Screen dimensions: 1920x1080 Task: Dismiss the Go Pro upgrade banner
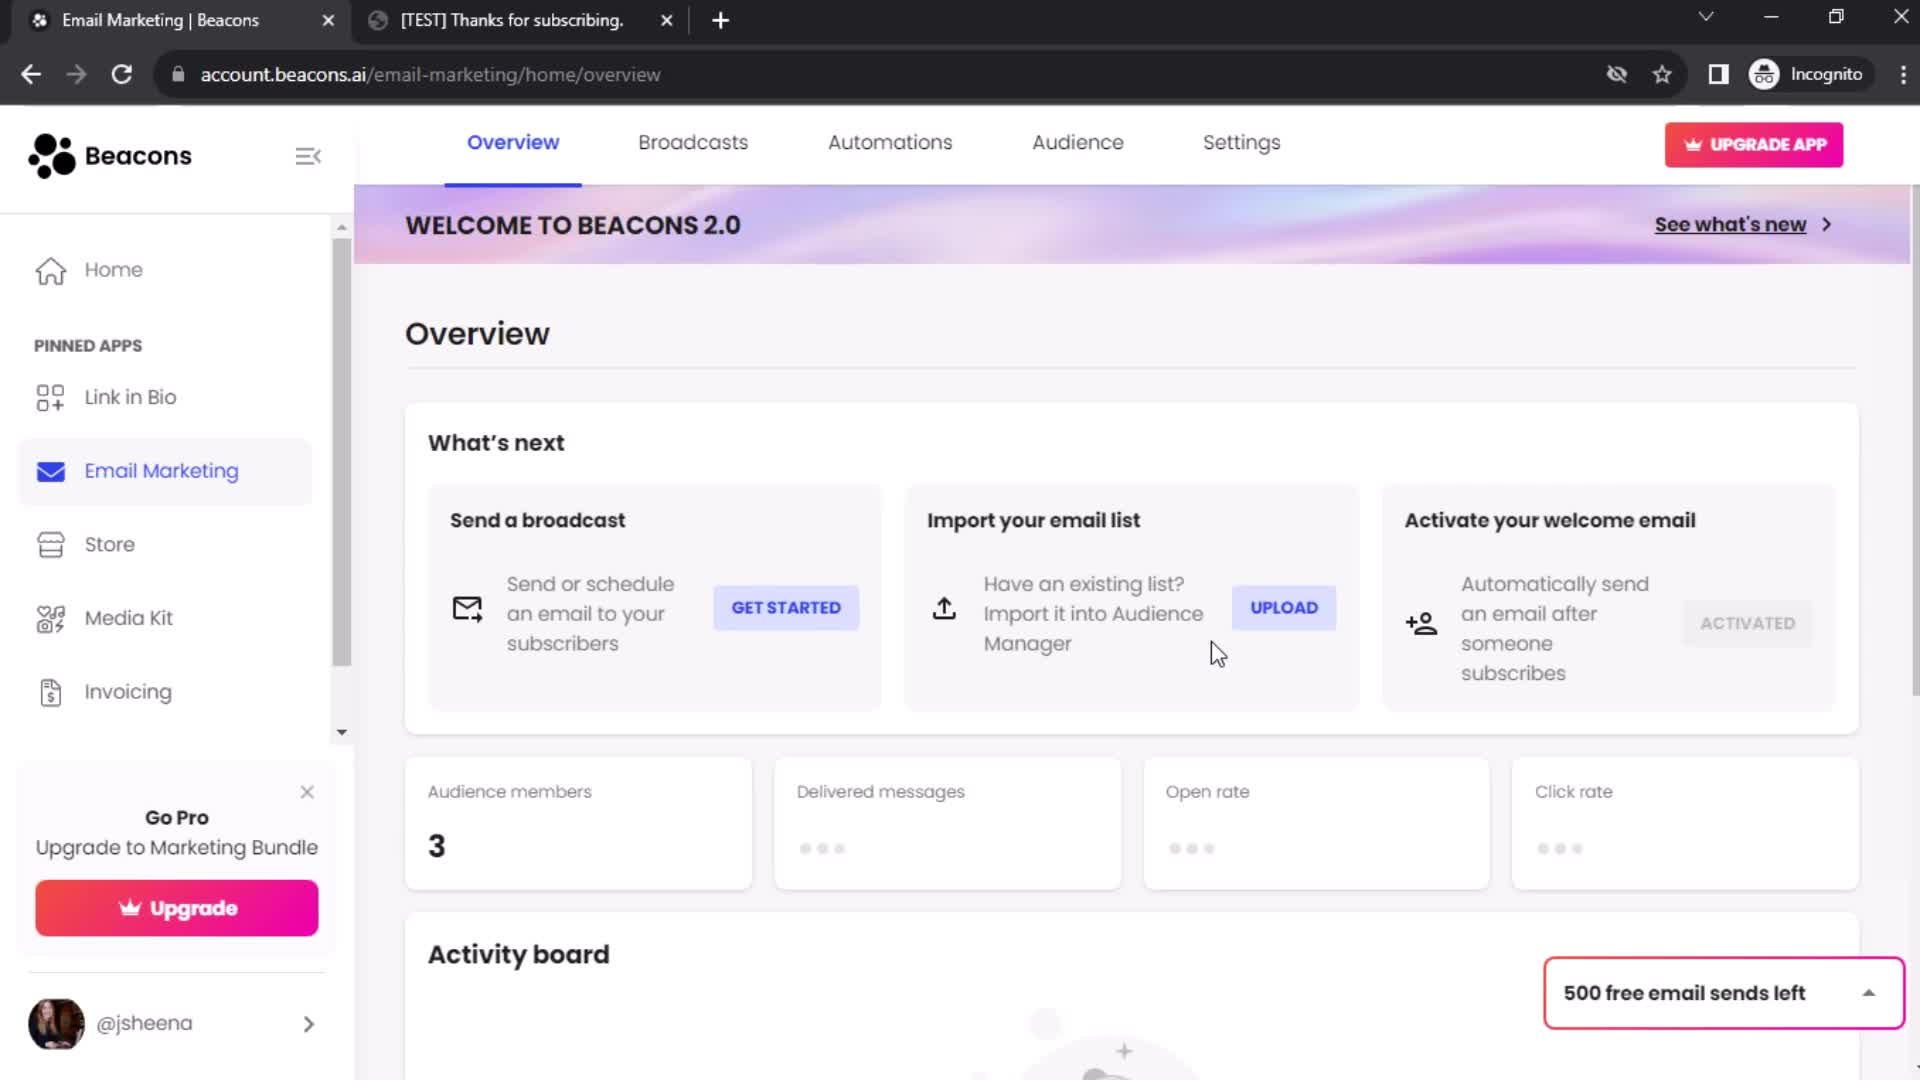[307, 791]
